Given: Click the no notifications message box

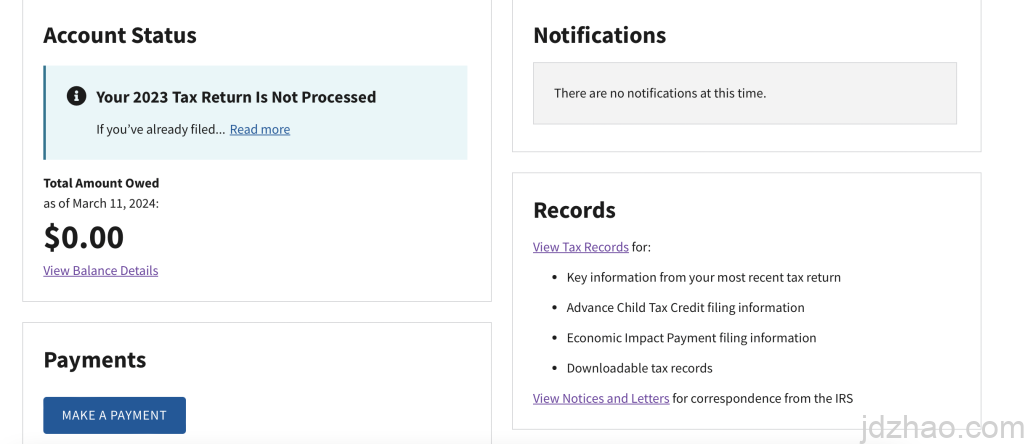Looking at the screenshot, I should (x=744, y=93).
